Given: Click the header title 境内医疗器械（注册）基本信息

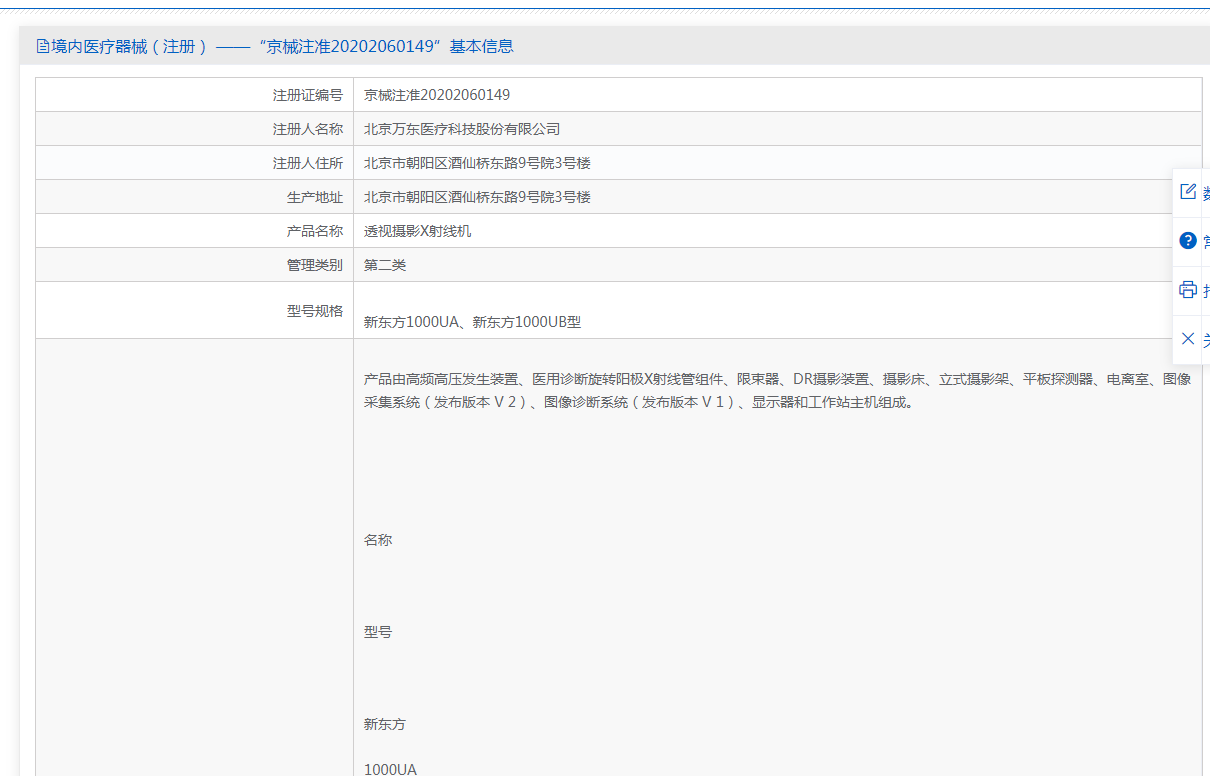Looking at the screenshot, I should [283, 46].
